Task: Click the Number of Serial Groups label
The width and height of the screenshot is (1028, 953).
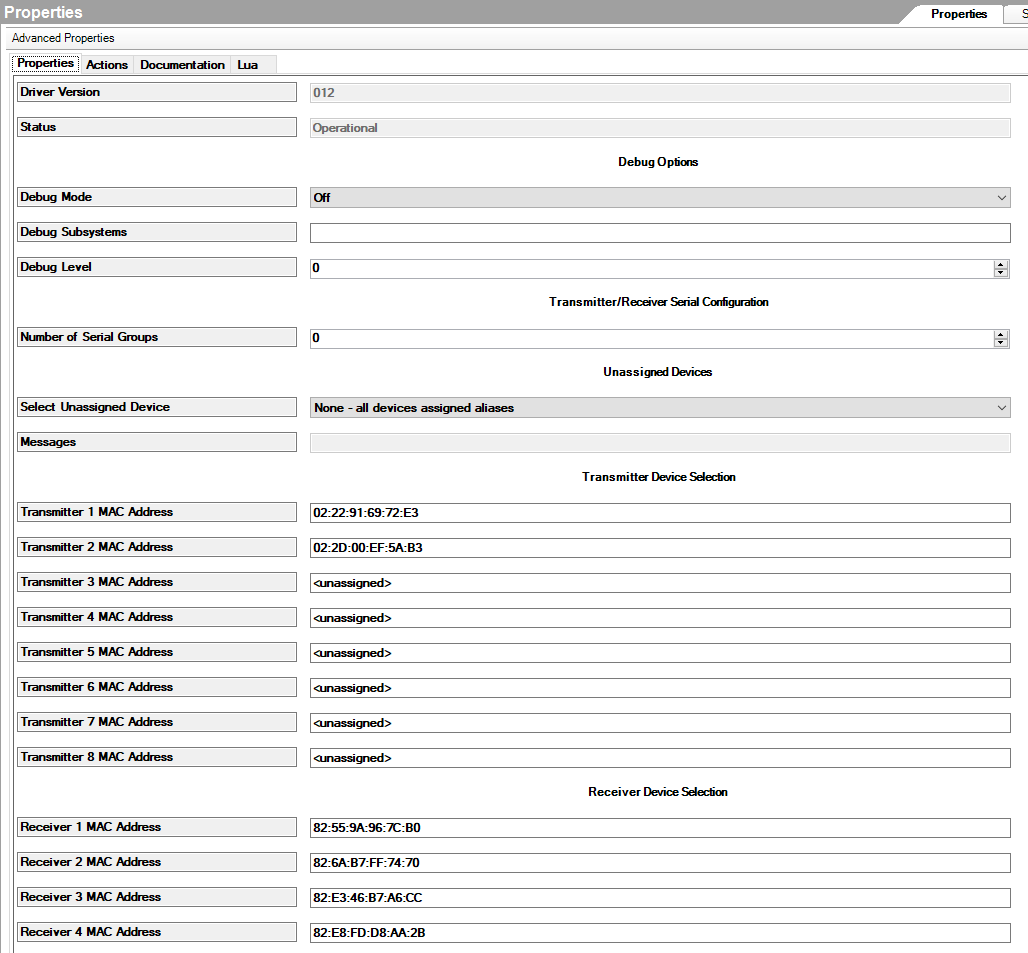Action: tap(157, 337)
